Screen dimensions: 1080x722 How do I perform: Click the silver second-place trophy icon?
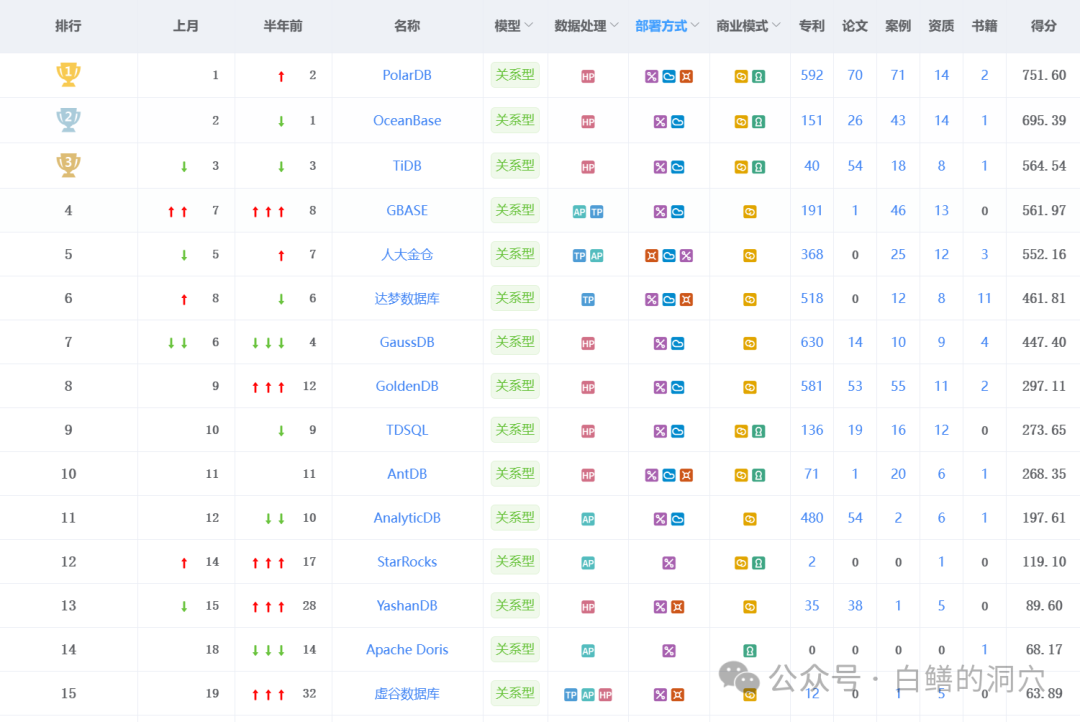(68, 120)
